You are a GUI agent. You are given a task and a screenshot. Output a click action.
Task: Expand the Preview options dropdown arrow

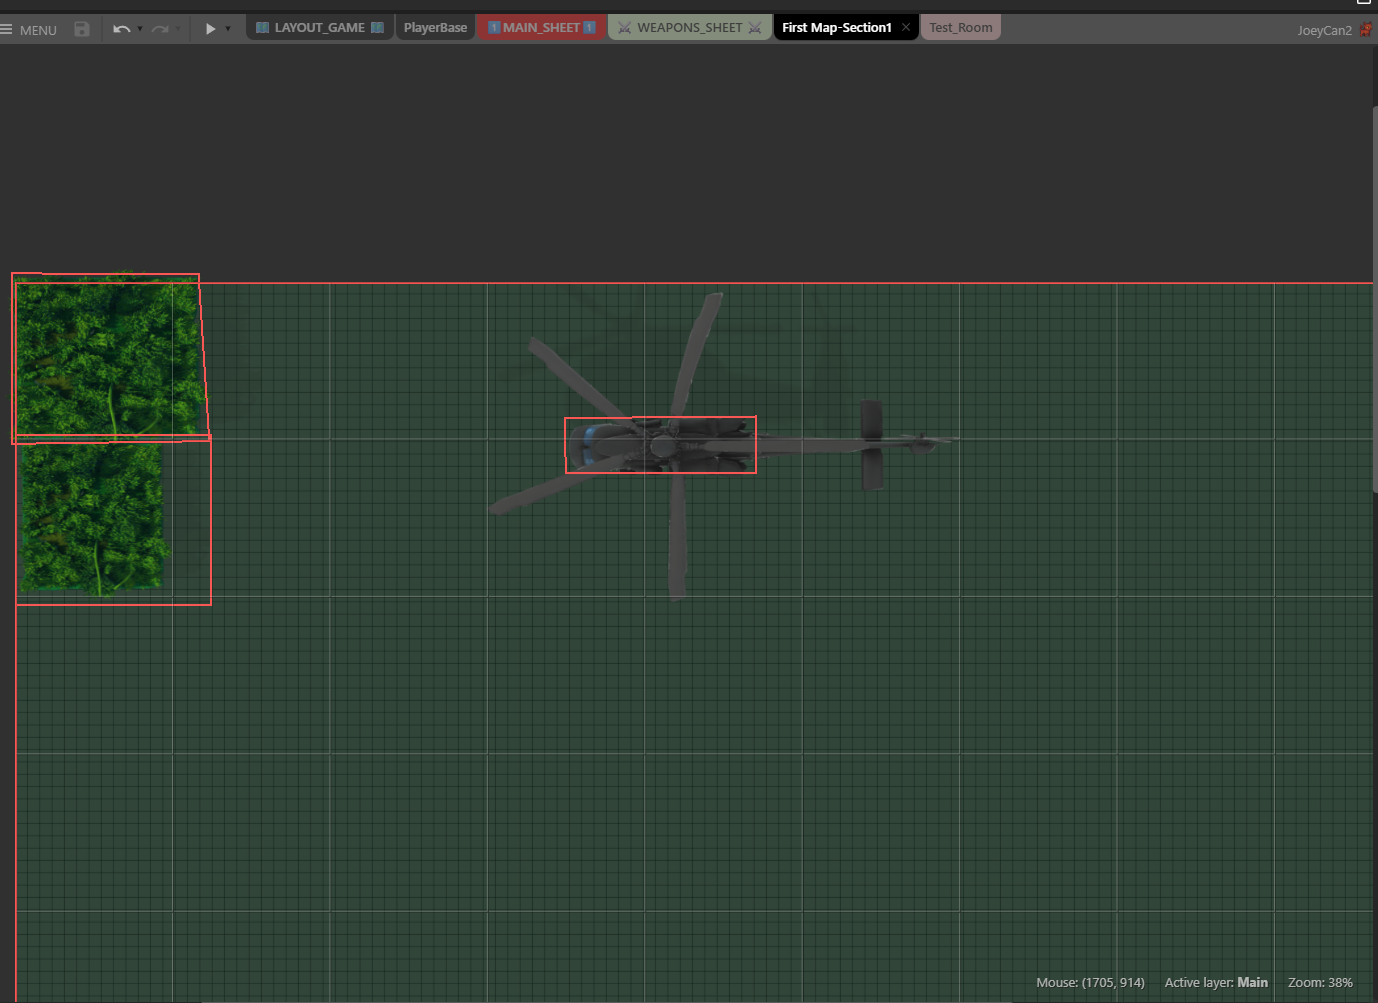click(x=228, y=29)
